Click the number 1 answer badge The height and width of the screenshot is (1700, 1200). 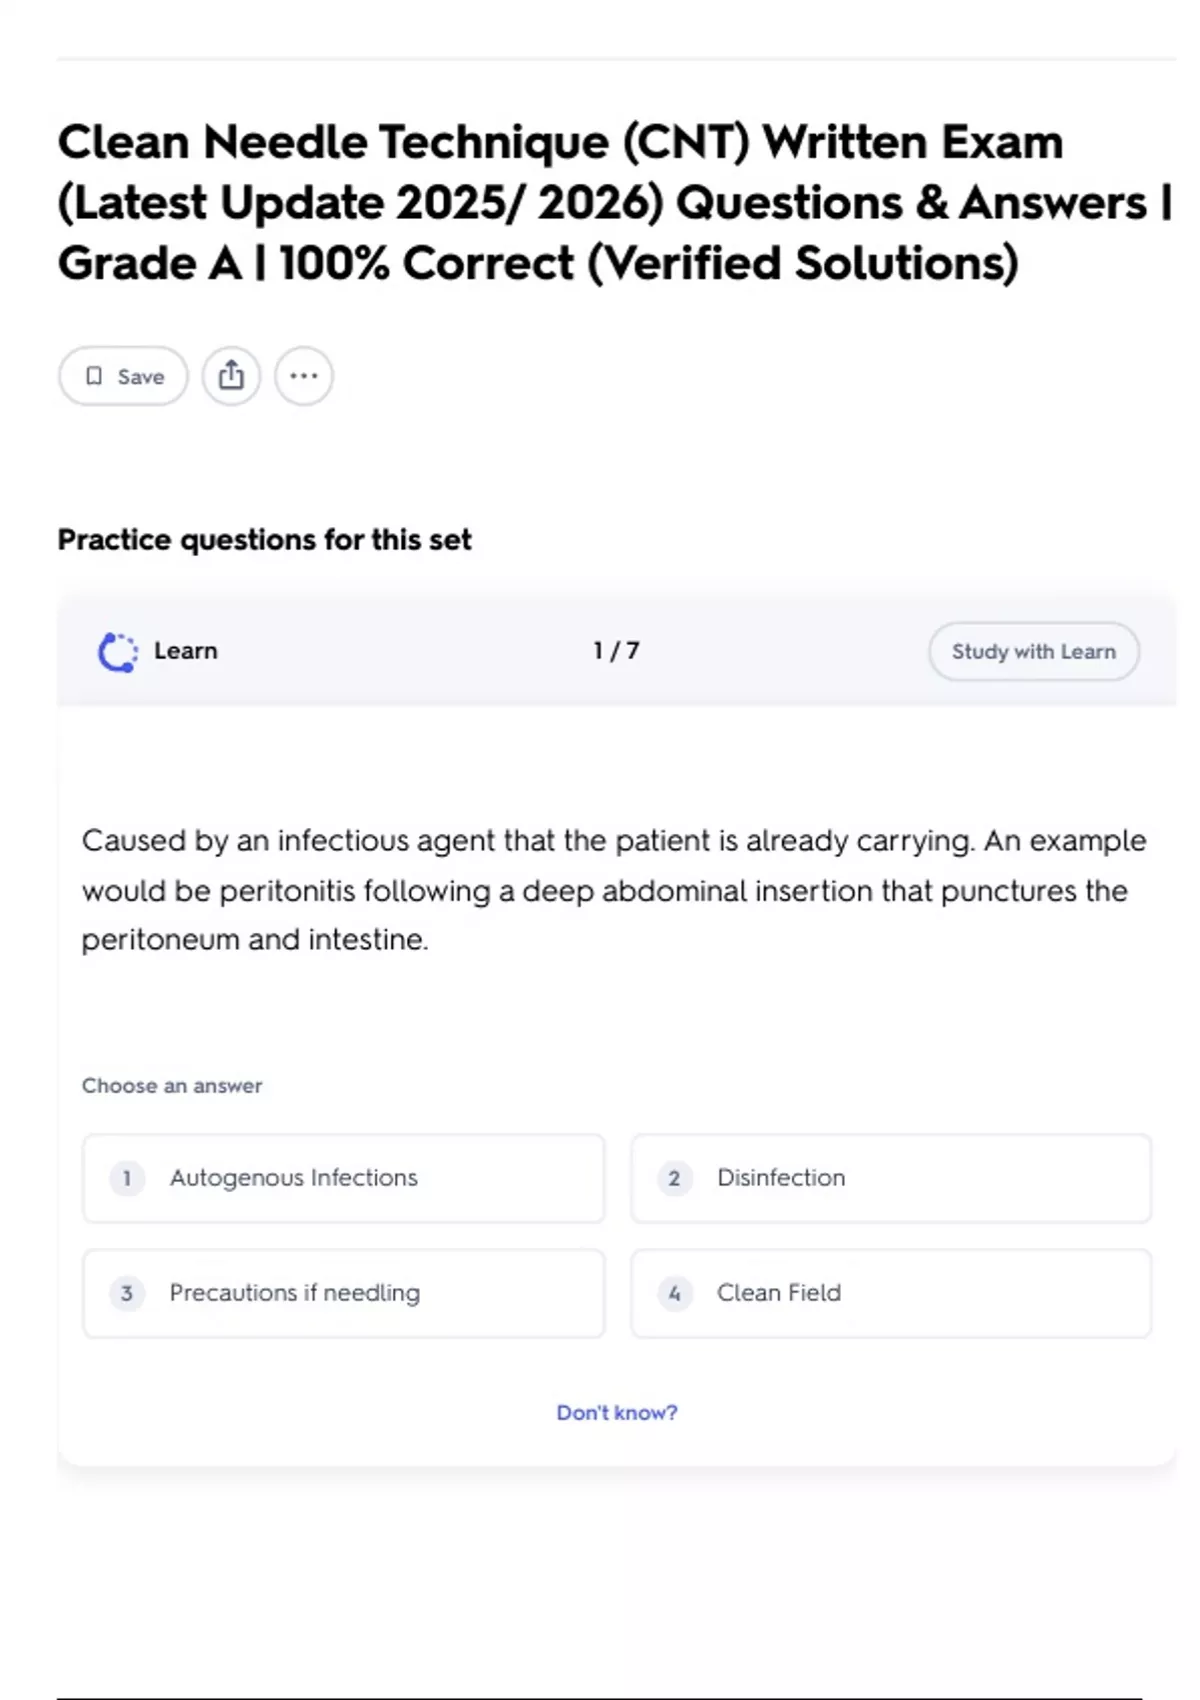(127, 1178)
